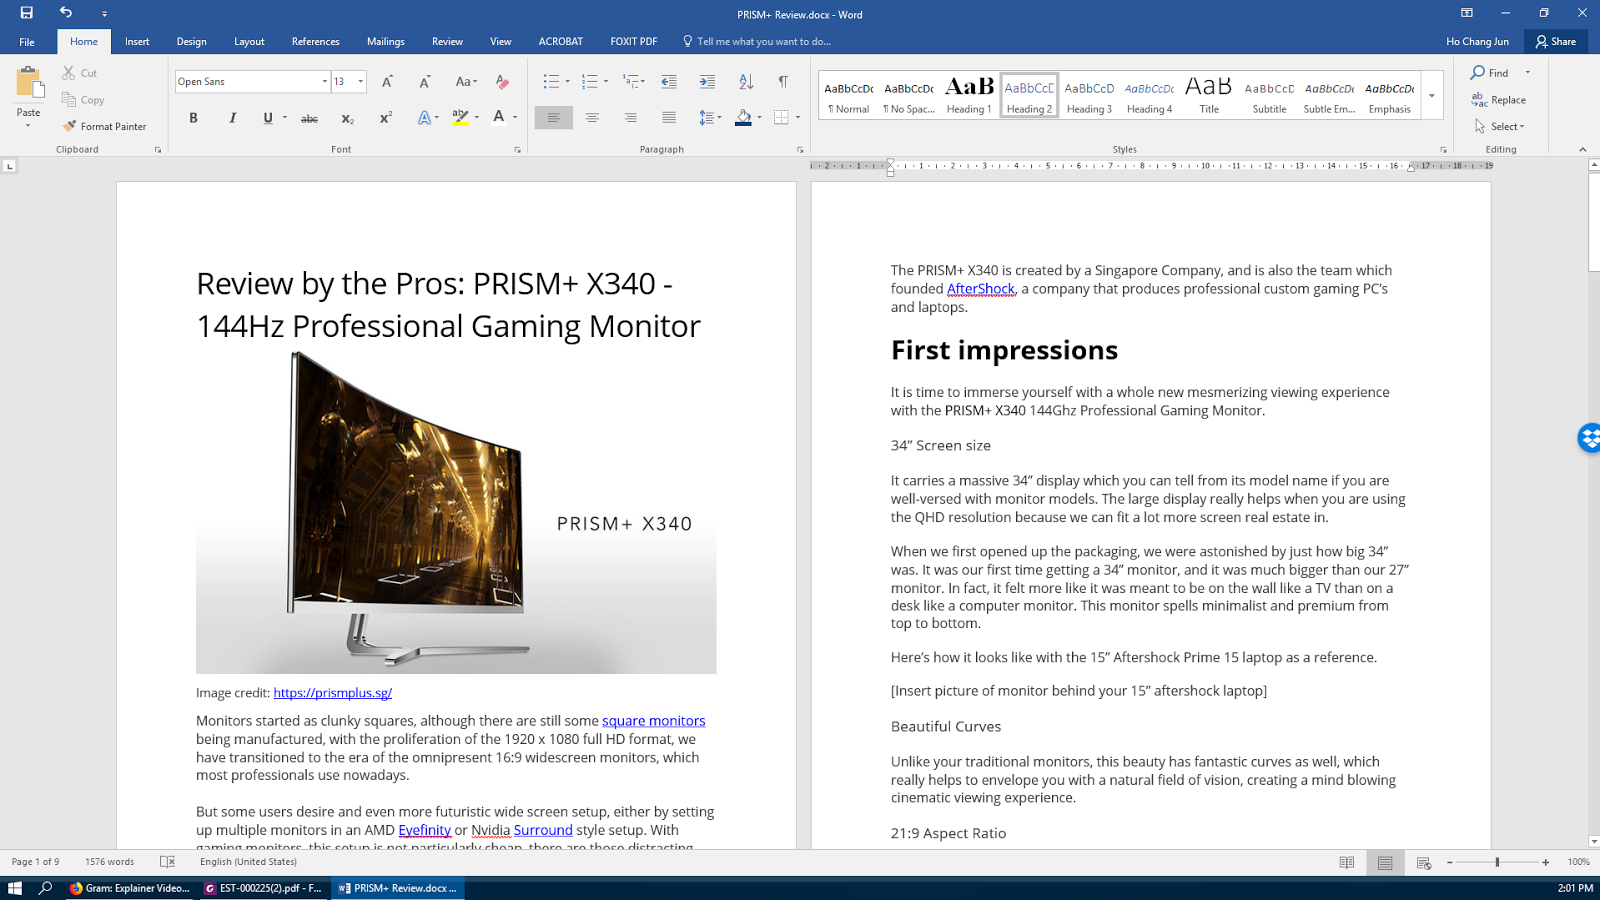The width and height of the screenshot is (1600, 900).
Task: Open Windows search on taskbar
Action: click(45, 888)
